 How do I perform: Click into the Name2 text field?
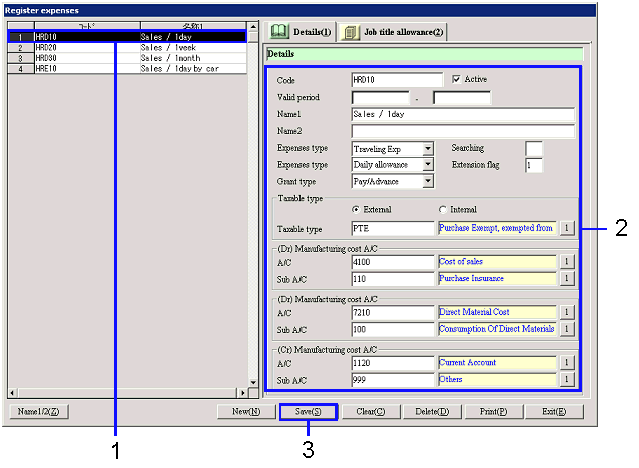(463, 131)
